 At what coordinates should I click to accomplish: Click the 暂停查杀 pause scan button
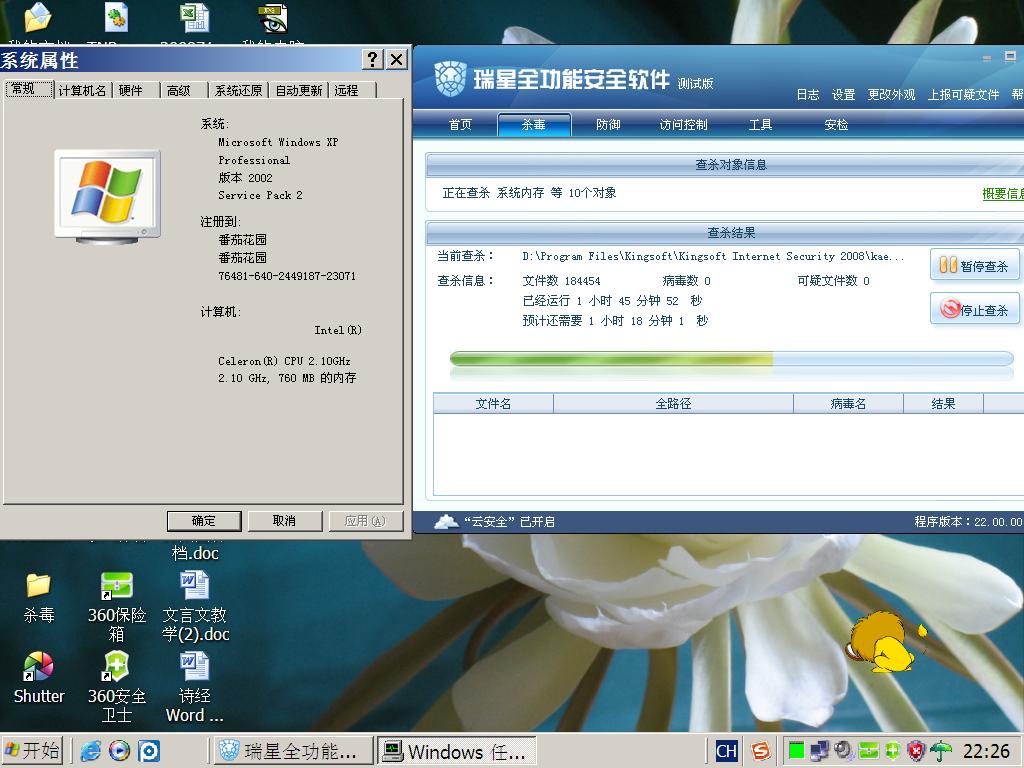pyautogui.click(x=974, y=265)
